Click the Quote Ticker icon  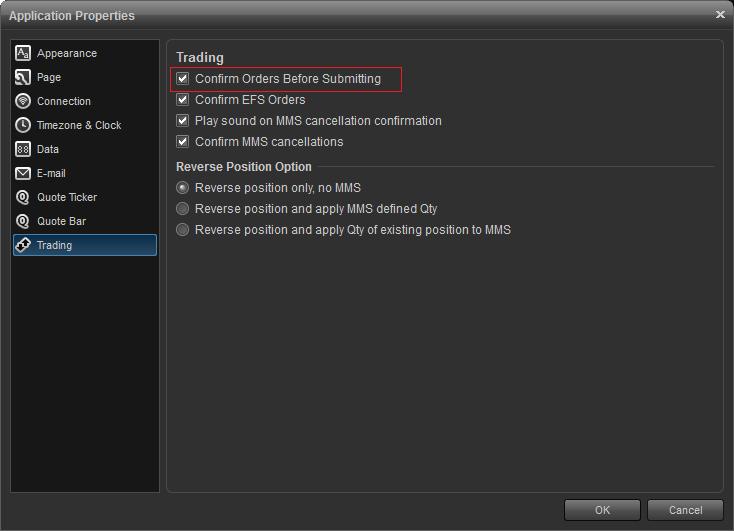[x=23, y=197]
